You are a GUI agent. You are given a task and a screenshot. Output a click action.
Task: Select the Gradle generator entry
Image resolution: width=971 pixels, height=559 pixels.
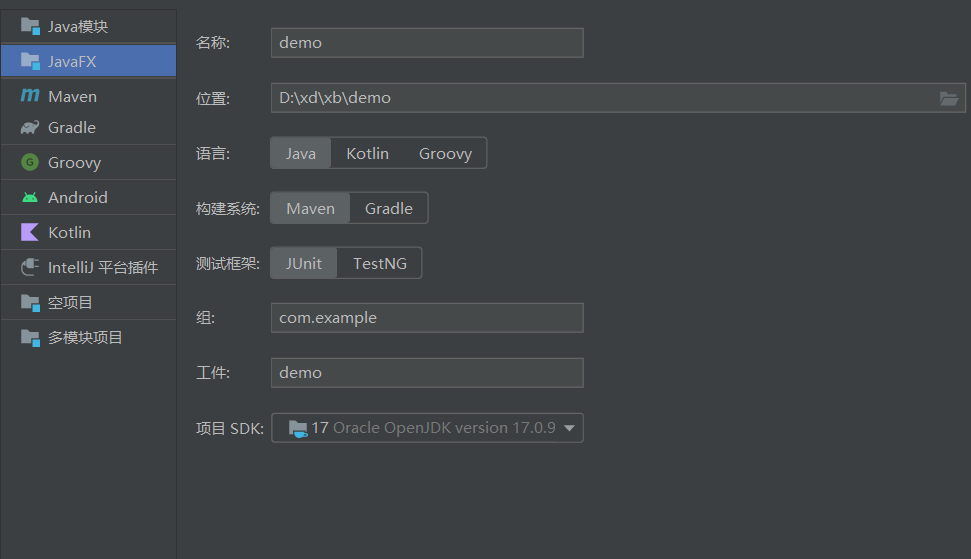tap(89, 128)
